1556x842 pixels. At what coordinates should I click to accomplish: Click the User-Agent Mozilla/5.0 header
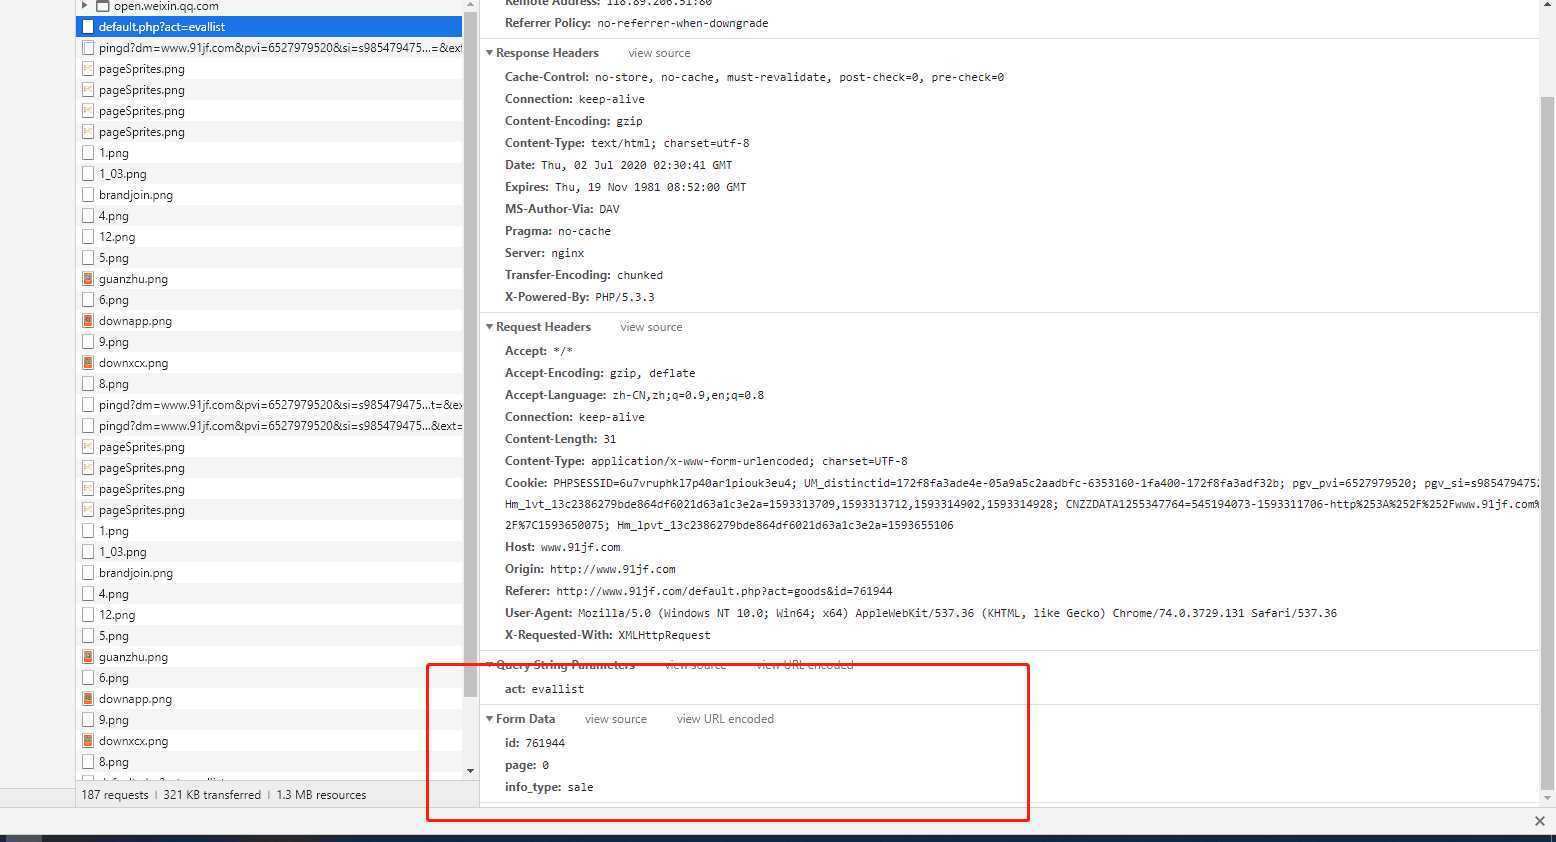point(921,613)
